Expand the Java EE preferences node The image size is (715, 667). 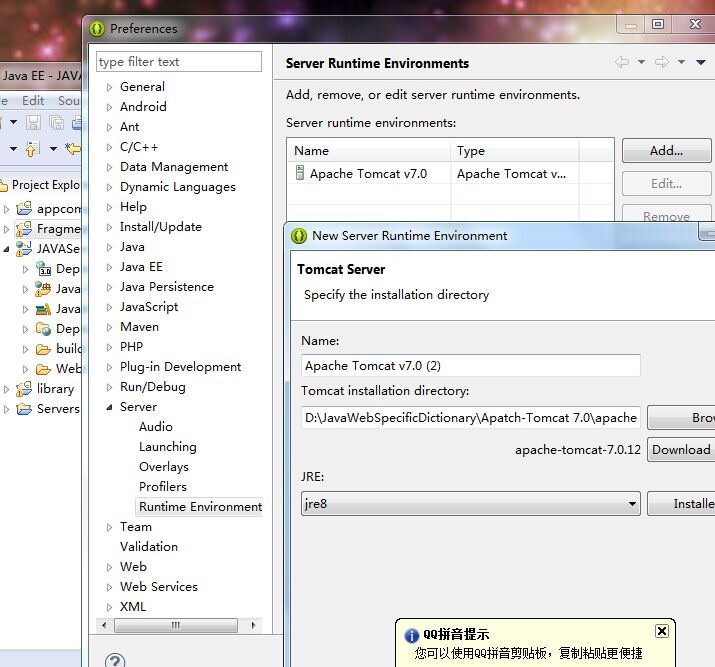(109, 267)
